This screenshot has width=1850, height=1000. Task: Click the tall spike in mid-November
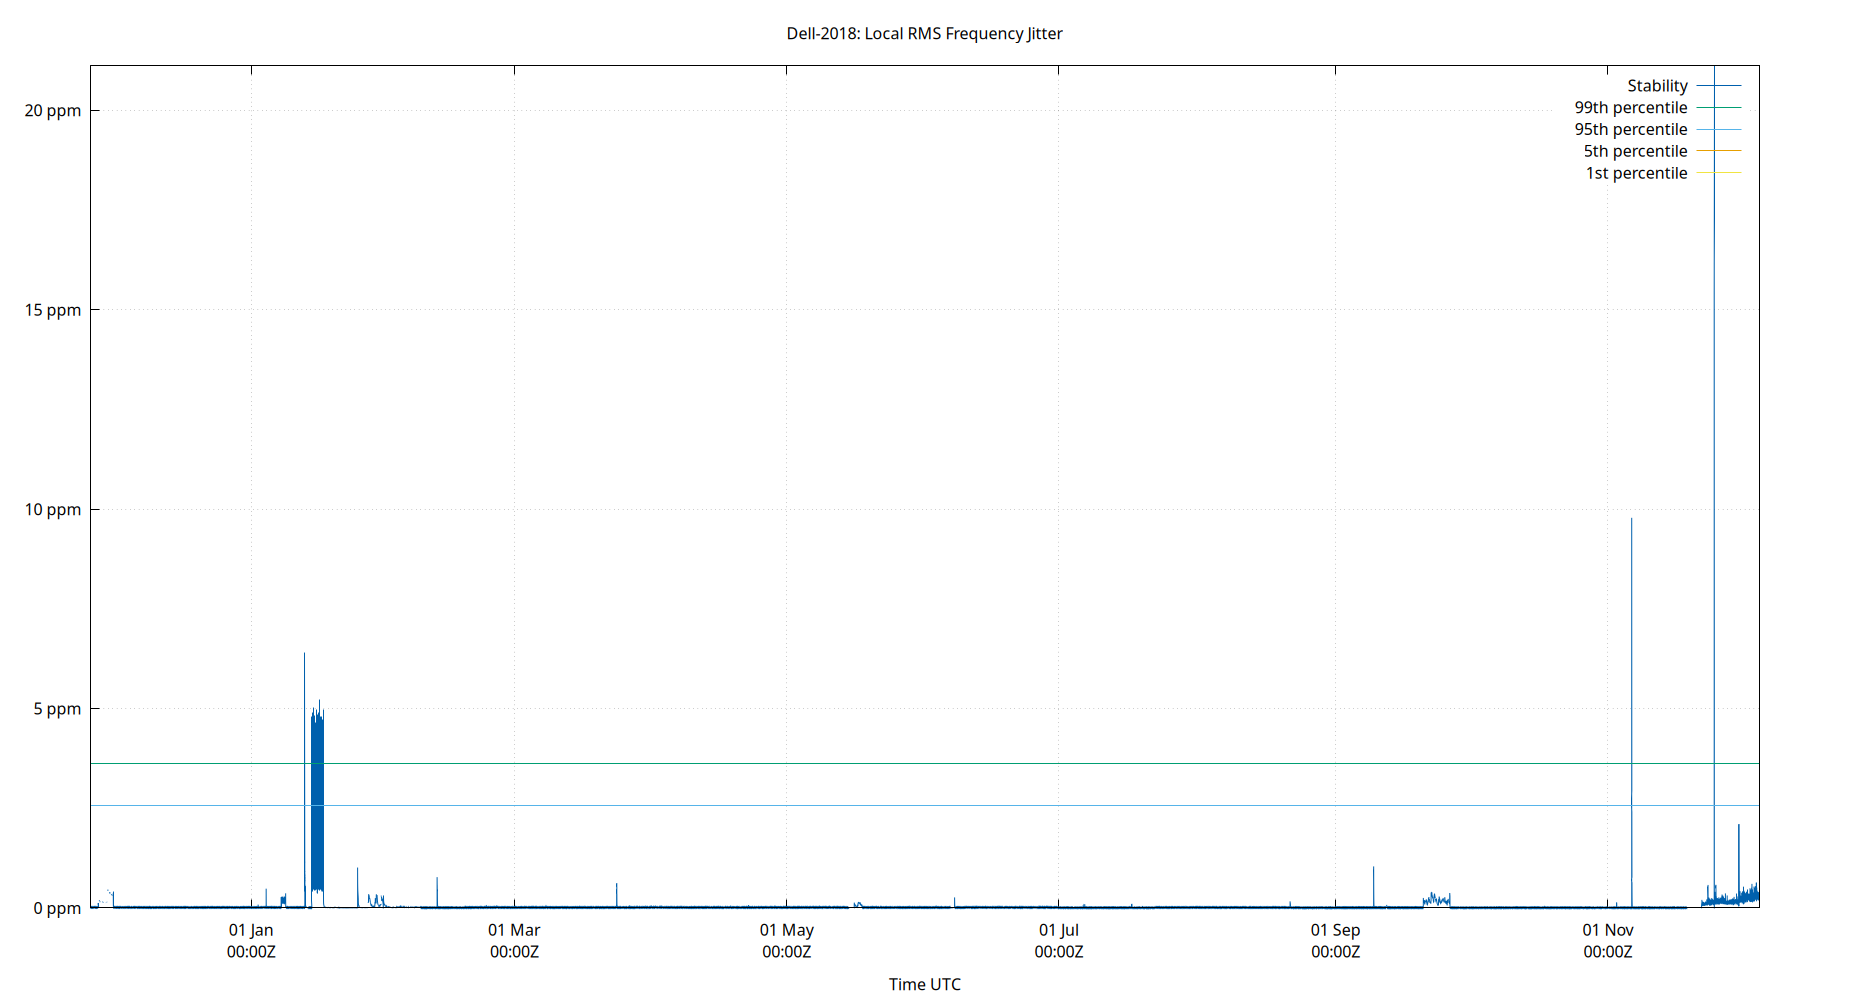pos(1717,400)
